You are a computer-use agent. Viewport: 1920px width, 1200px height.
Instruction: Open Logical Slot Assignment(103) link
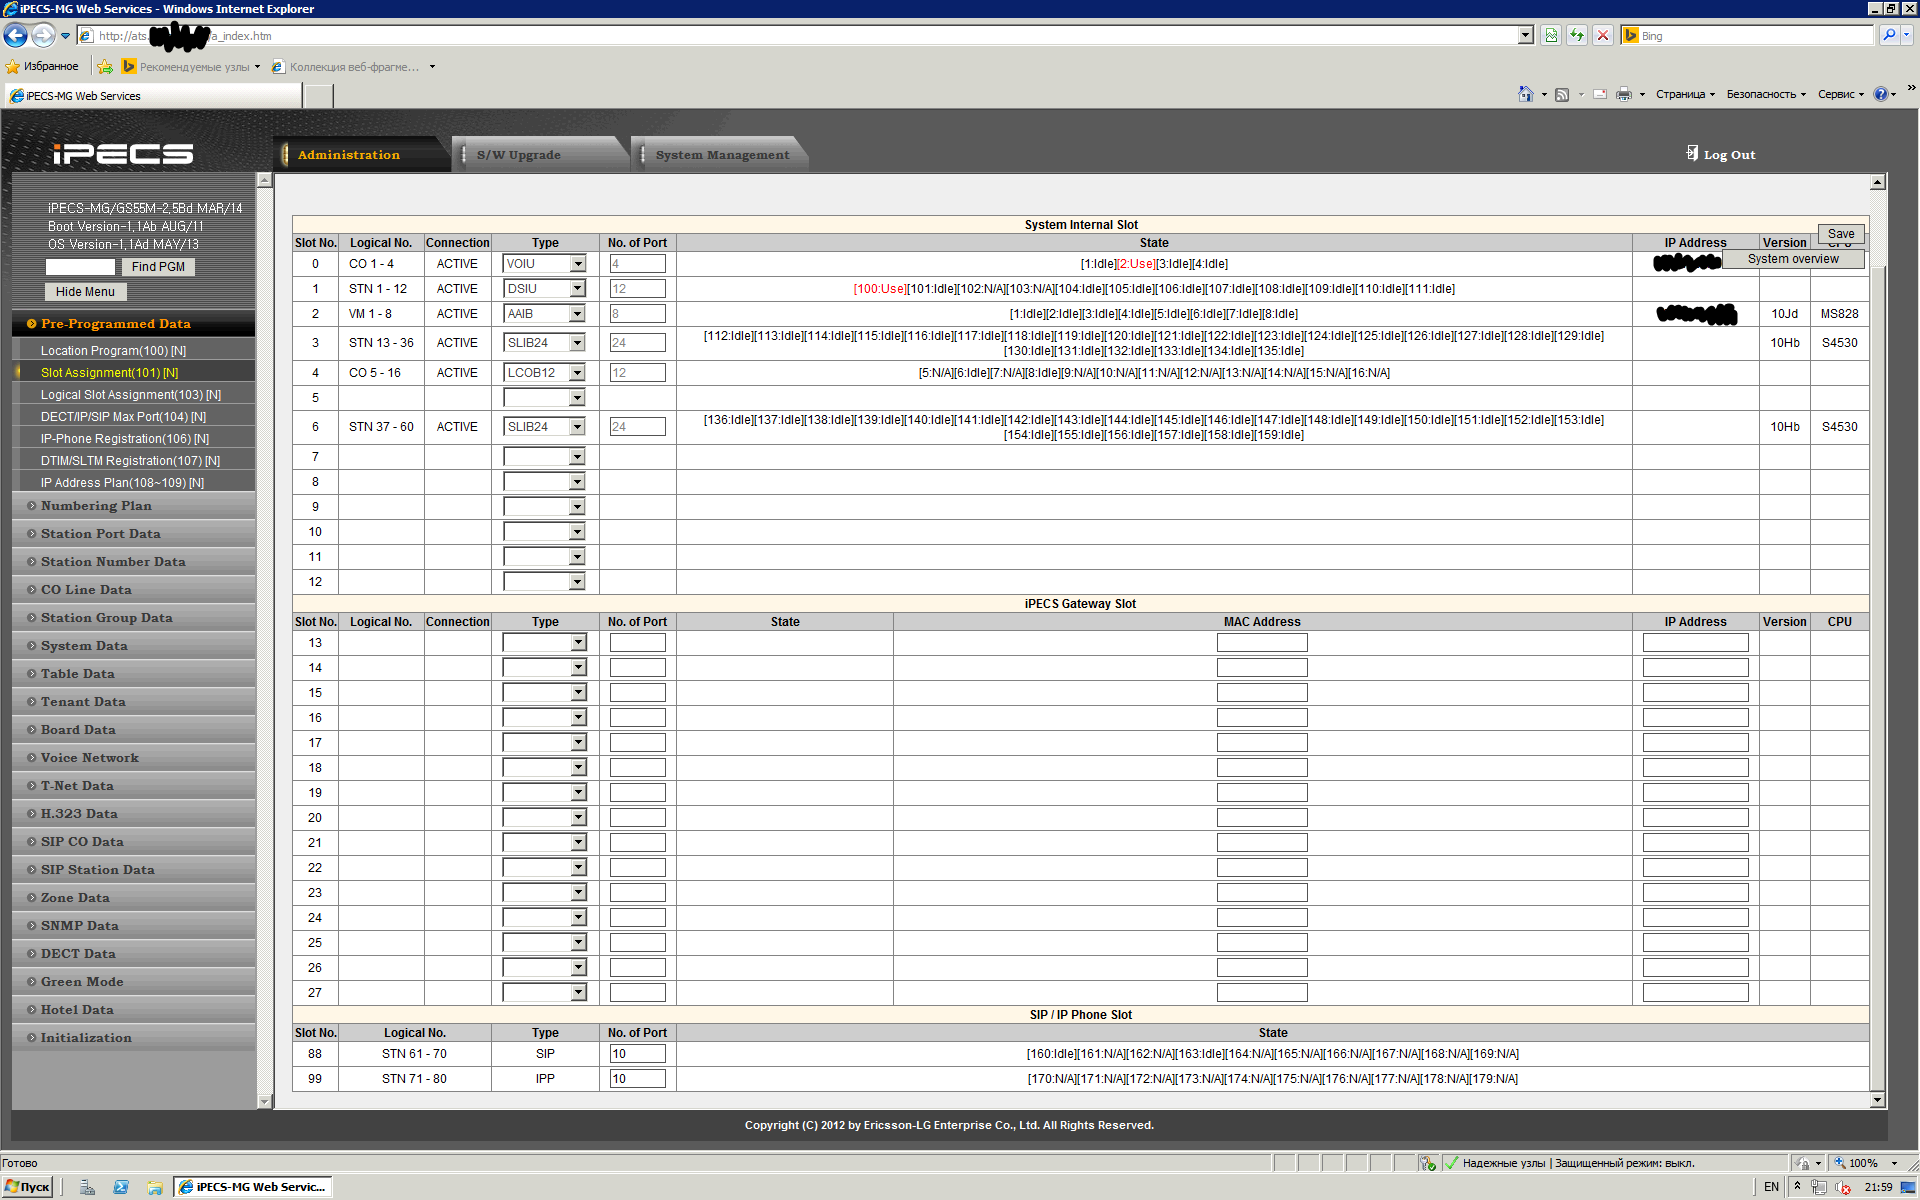click(130, 395)
